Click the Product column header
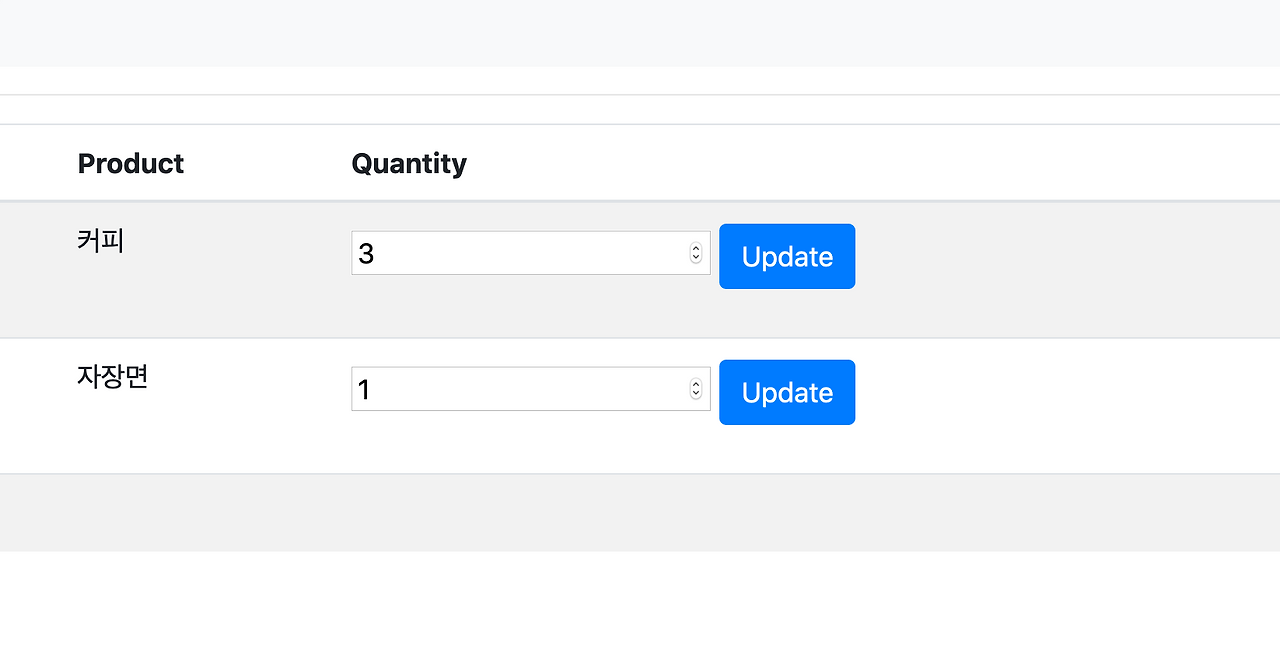Screen dimensions: 1280x651 pos(130,163)
